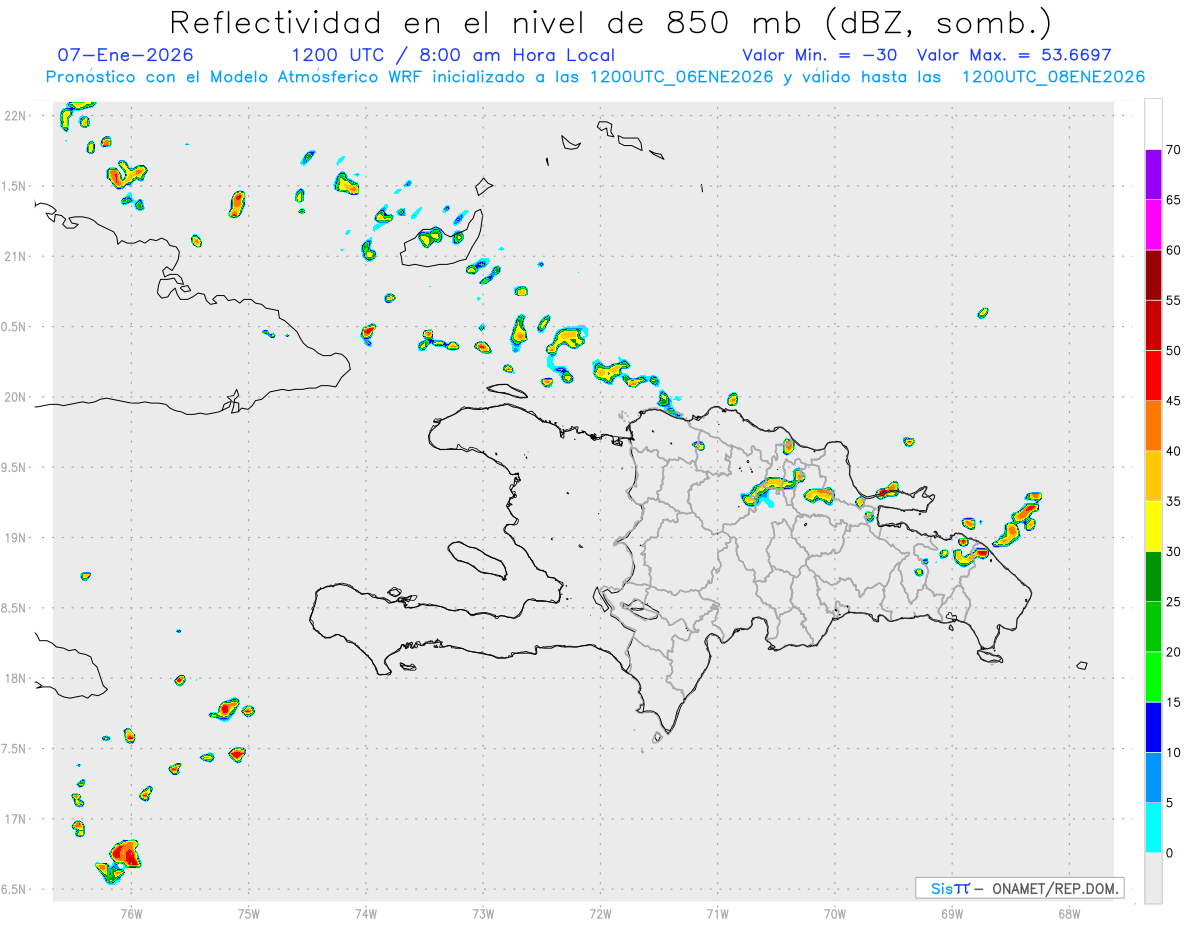Click the magenta 60–65 dBZ color swatch
Viewport: 1200px width, 927px height.
click(1153, 225)
